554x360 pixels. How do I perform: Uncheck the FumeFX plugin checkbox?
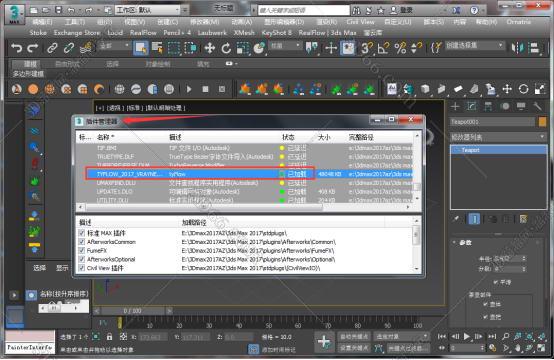point(82,250)
